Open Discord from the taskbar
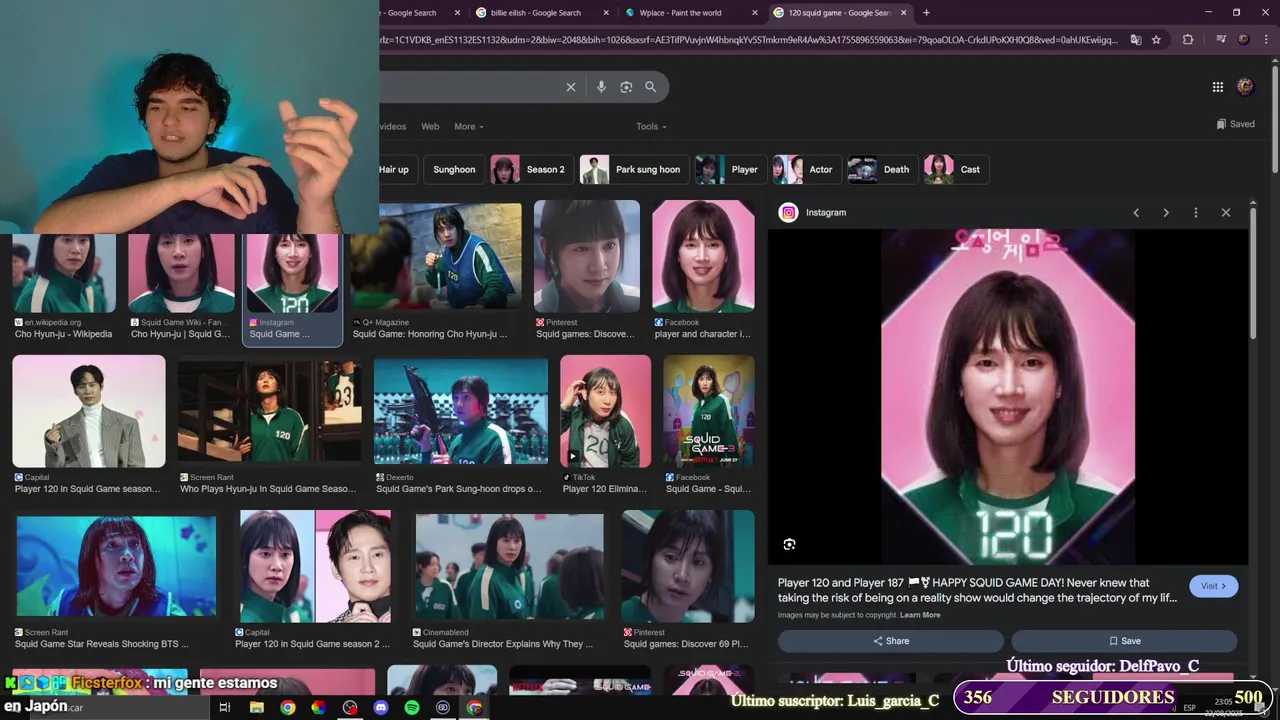The height and width of the screenshot is (720, 1280). [381, 707]
